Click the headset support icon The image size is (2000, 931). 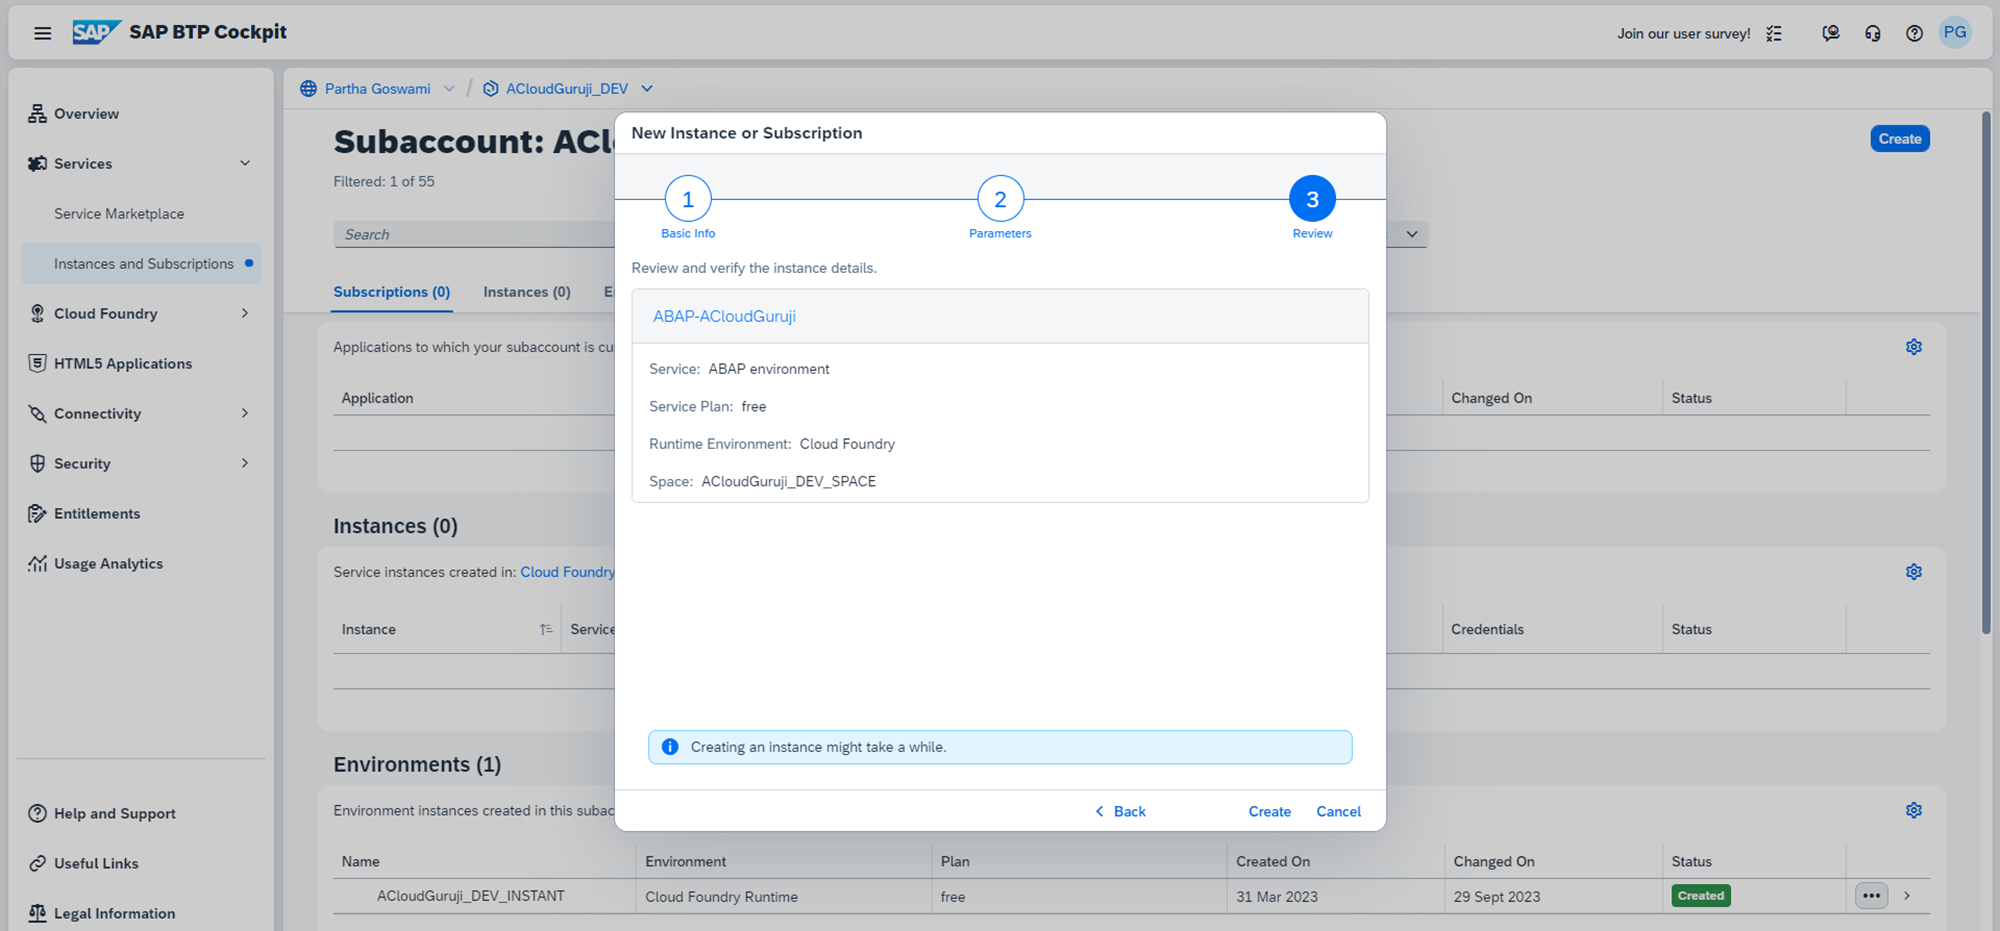(x=1872, y=33)
